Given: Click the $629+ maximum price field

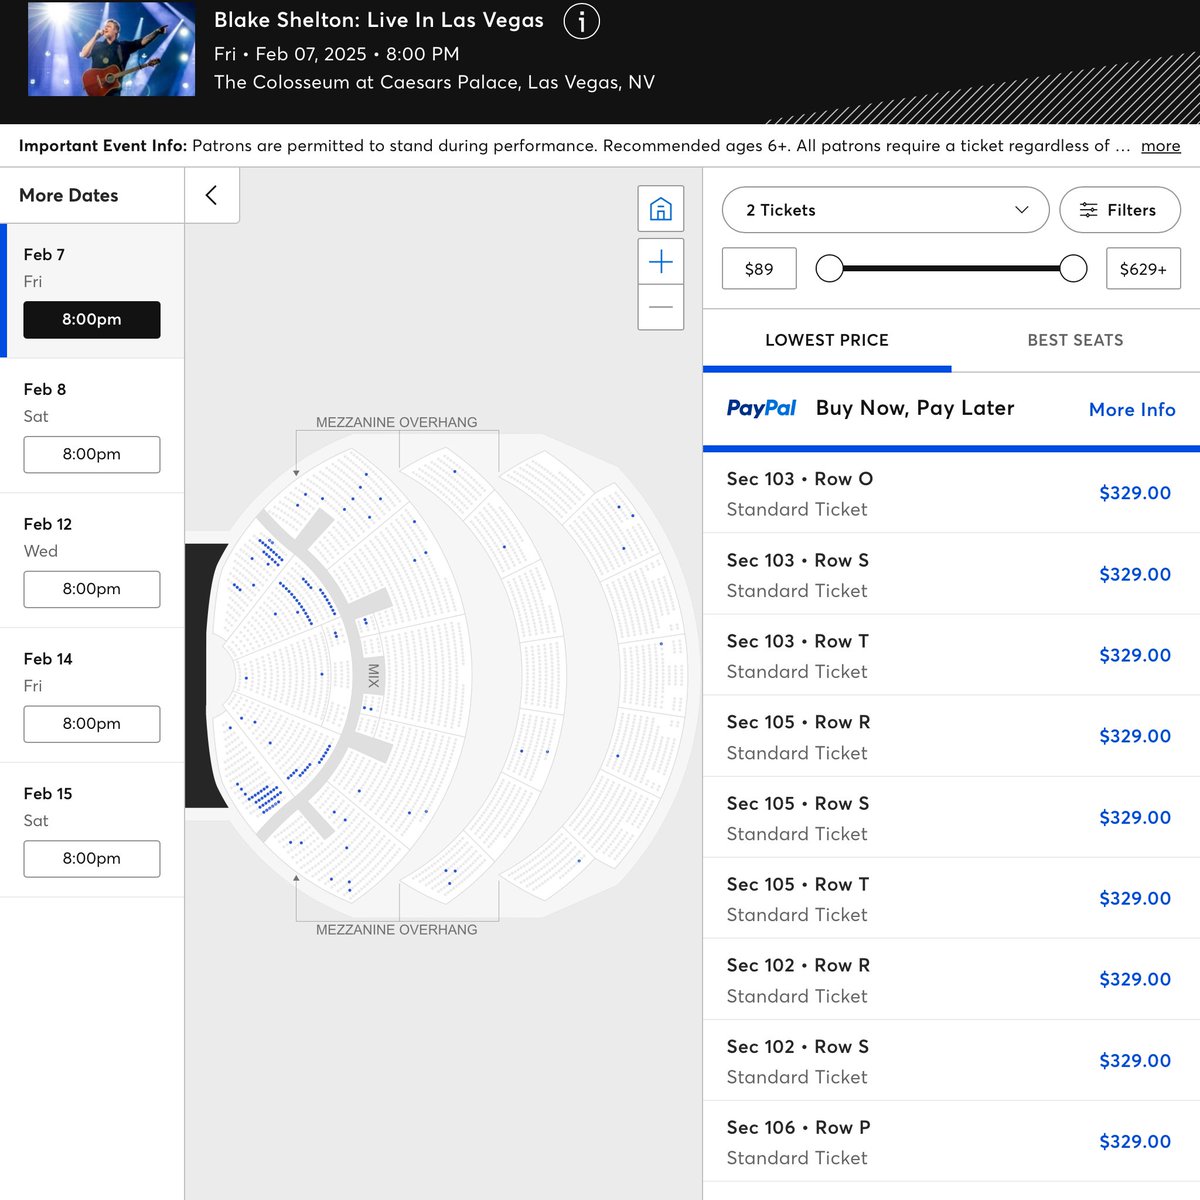Looking at the screenshot, I should (x=1143, y=268).
